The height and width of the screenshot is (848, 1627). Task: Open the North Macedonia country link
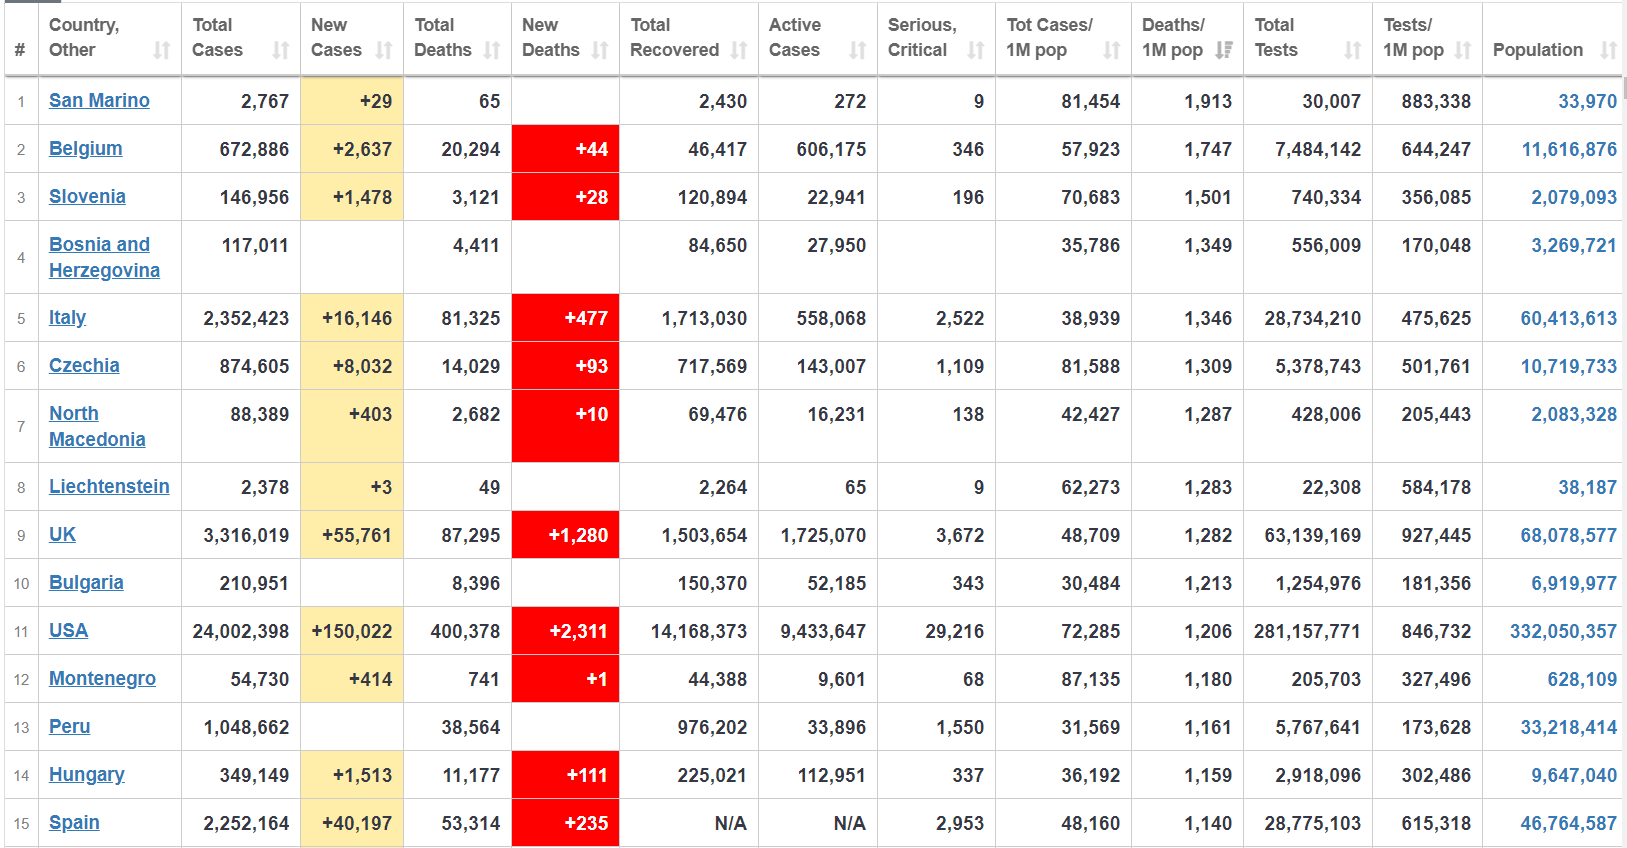pyautogui.click(x=97, y=426)
